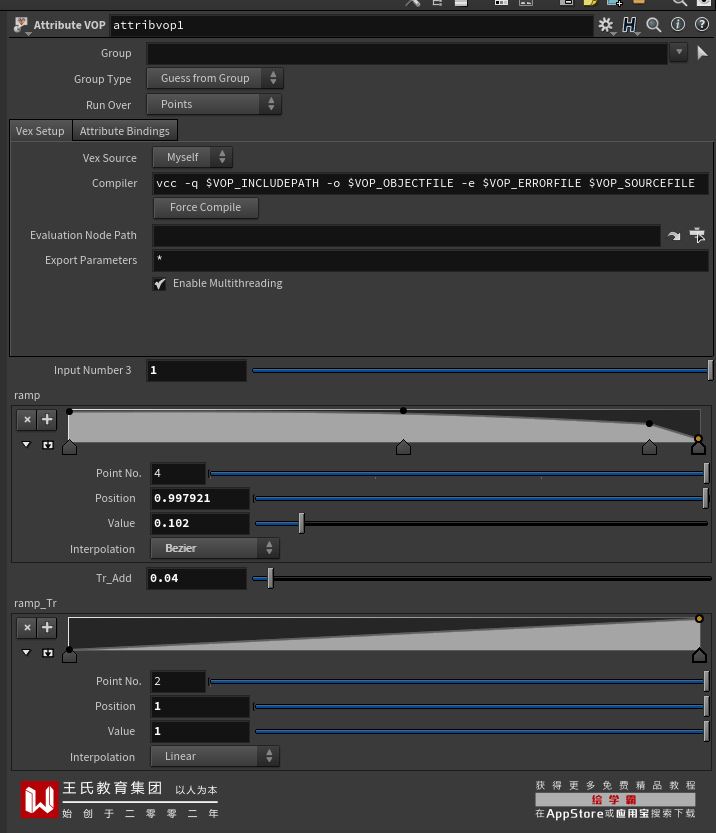Click the ramp Value slider
This screenshot has width=716, height=833.
pos(481,523)
